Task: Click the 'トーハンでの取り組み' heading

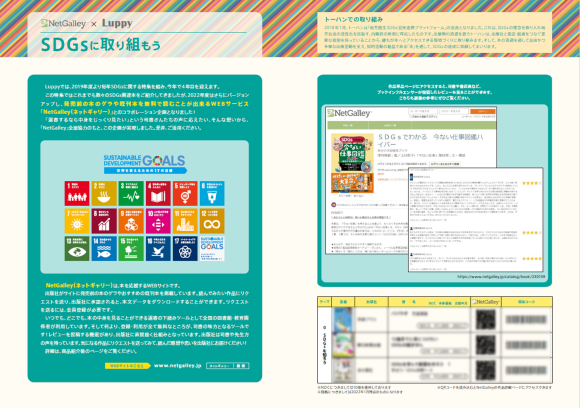Action: click(353, 19)
